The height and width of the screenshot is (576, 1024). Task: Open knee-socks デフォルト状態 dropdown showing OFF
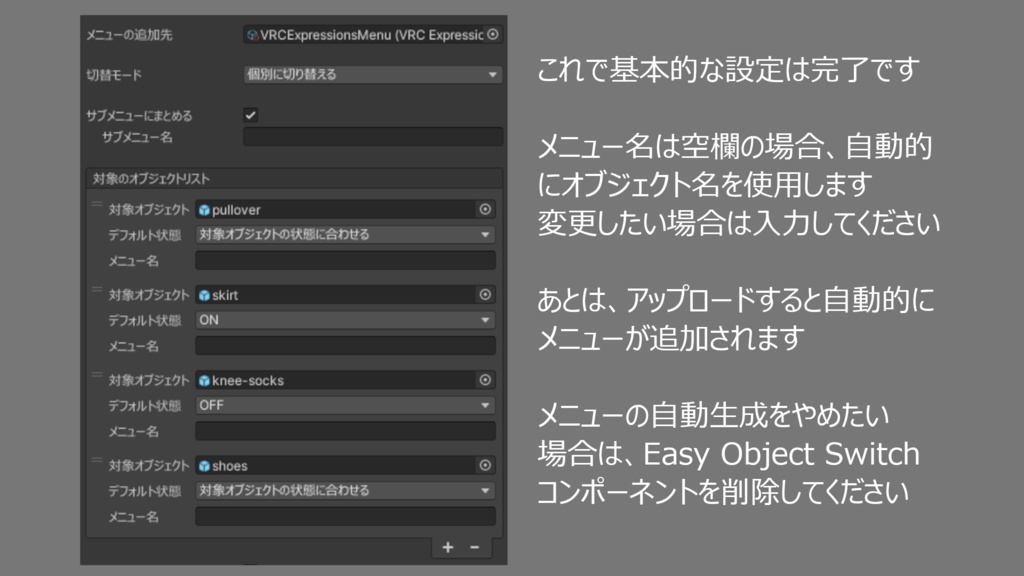pyautogui.click(x=345, y=404)
